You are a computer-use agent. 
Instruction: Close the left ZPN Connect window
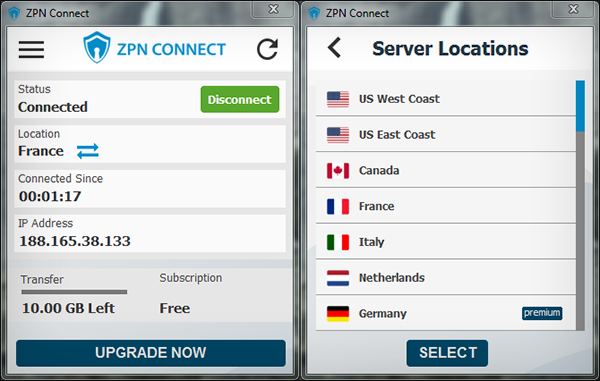coord(273,9)
